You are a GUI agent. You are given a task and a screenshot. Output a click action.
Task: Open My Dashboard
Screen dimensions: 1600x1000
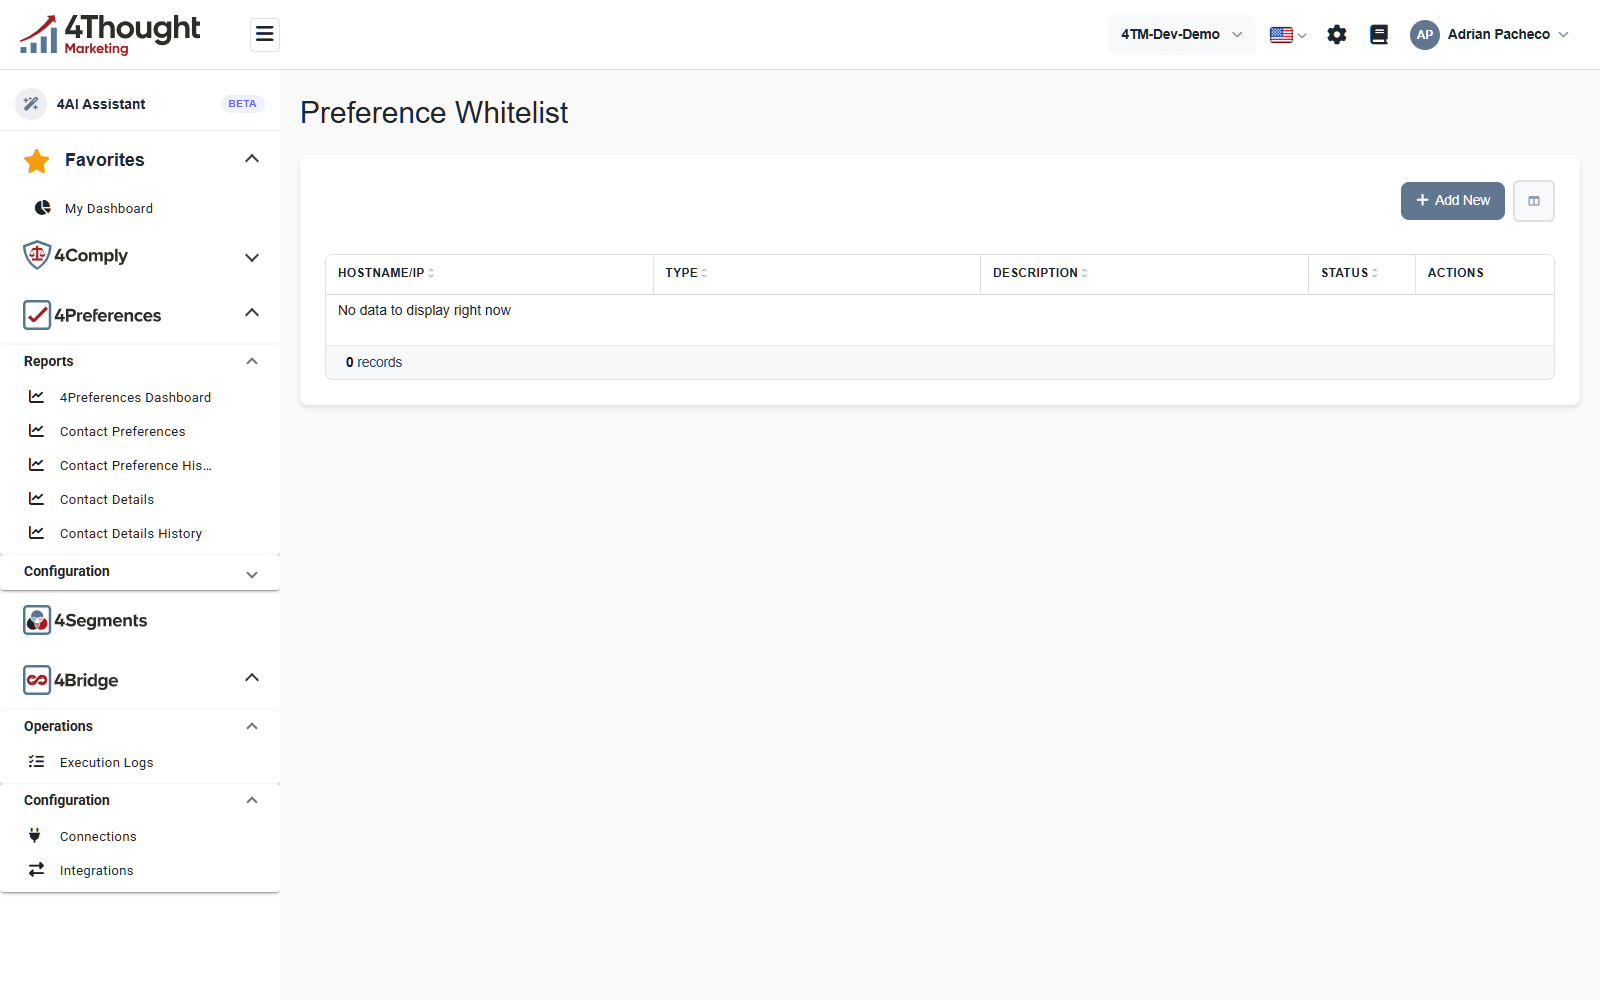pos(109,209)
